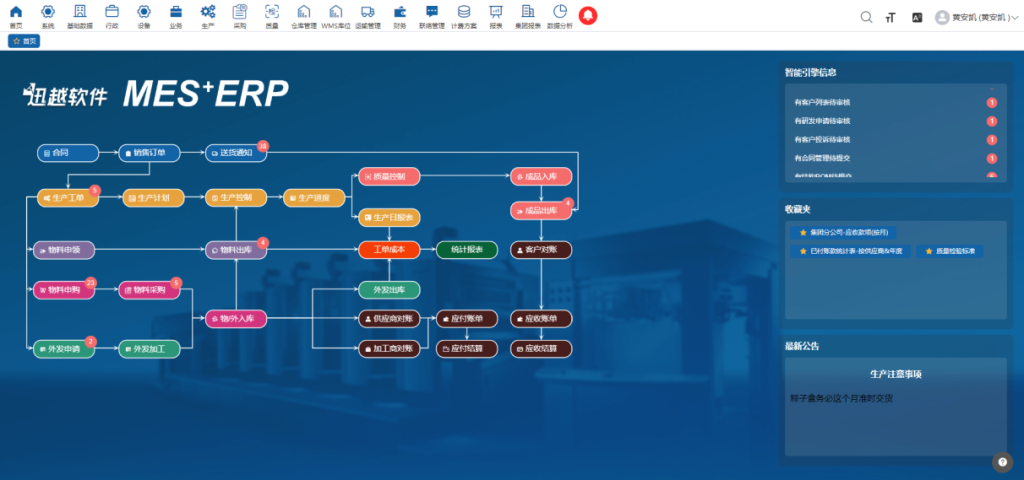Click the red notification bell icon
1024x480 pixels.
coord(588,15)
